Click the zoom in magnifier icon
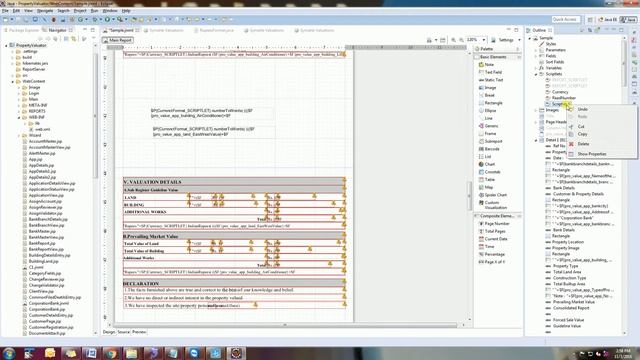 453,40
